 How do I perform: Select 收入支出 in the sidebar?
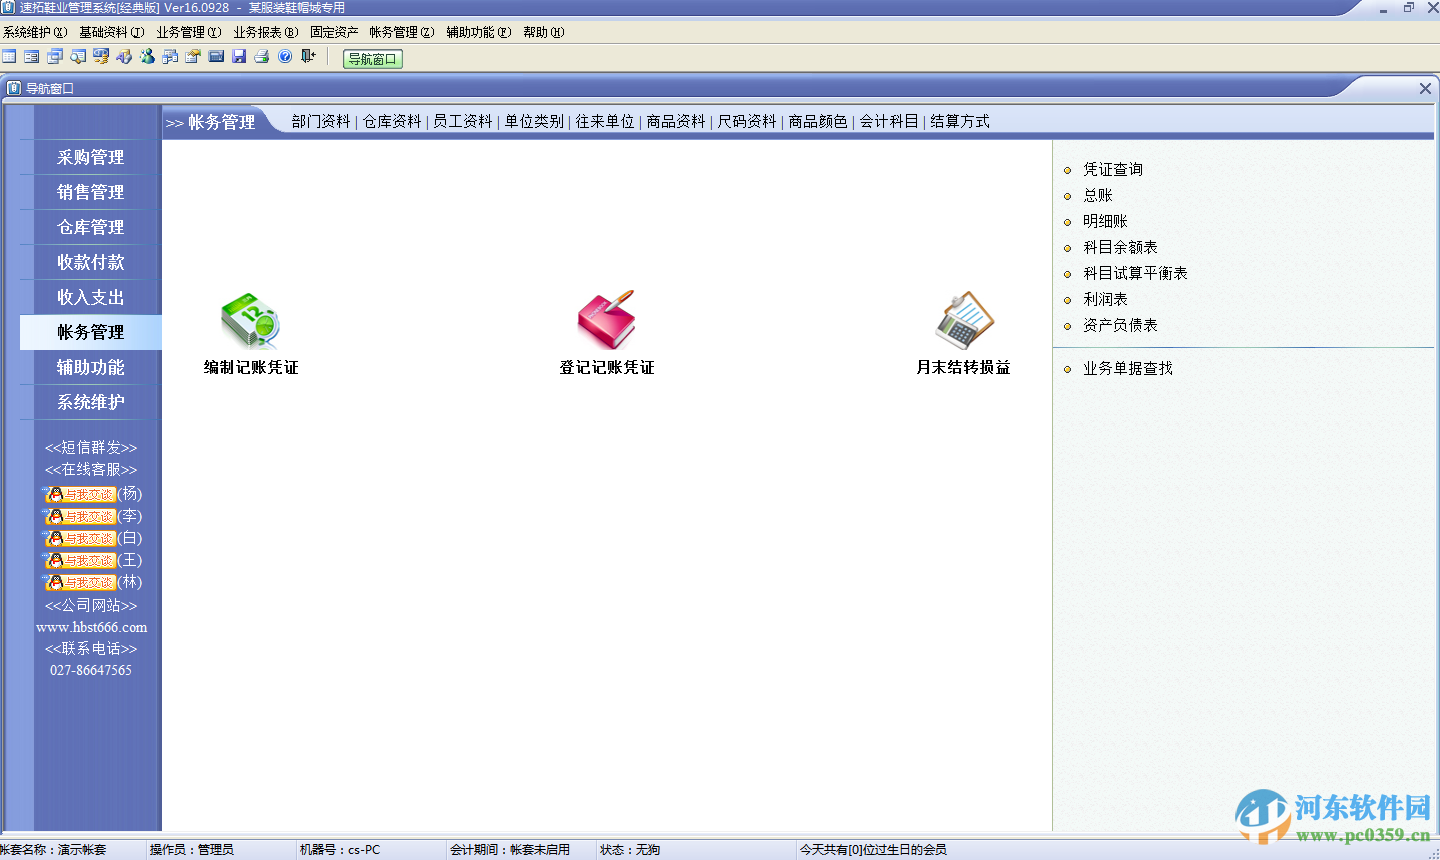pos(91,297)
